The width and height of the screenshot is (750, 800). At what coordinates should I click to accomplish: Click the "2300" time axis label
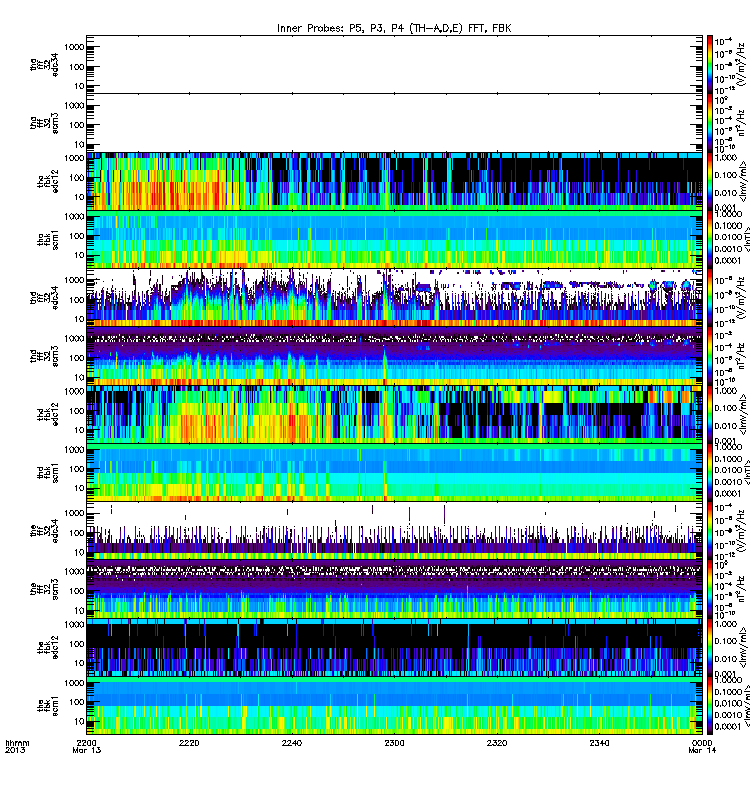[x=394, y=743]
